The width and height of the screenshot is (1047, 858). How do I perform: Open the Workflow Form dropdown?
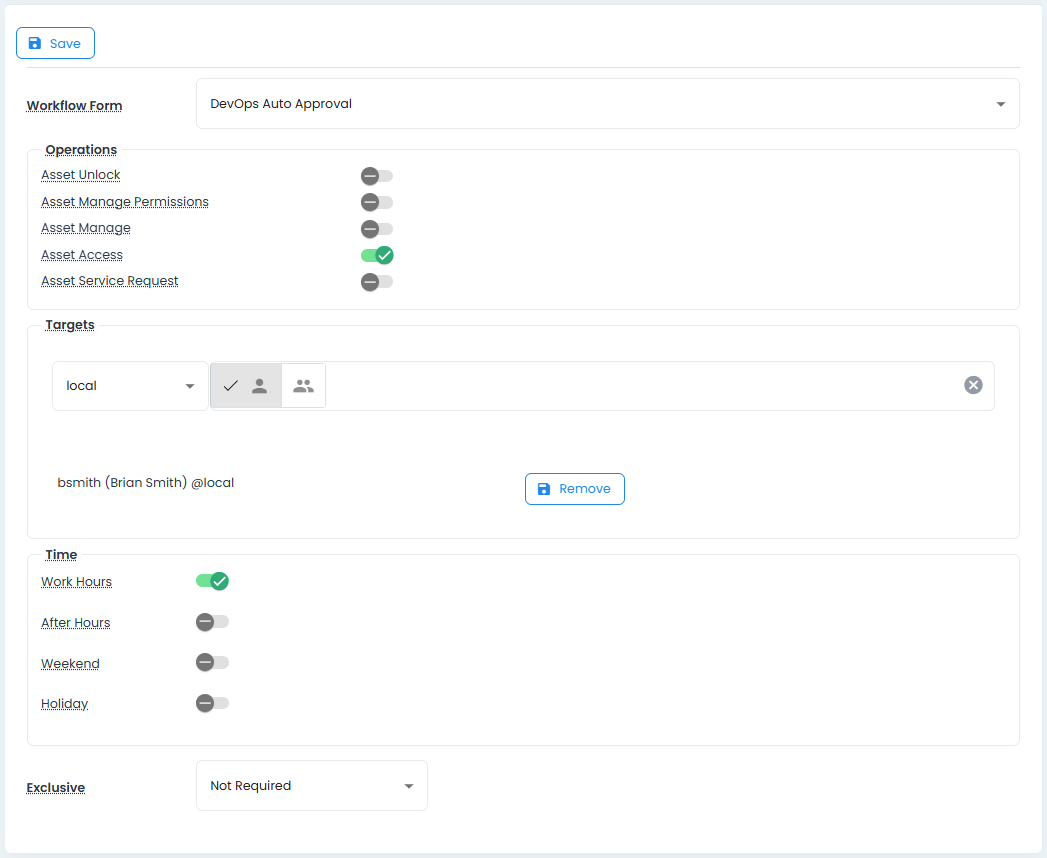pyautogui.click(x=607, y=104)
